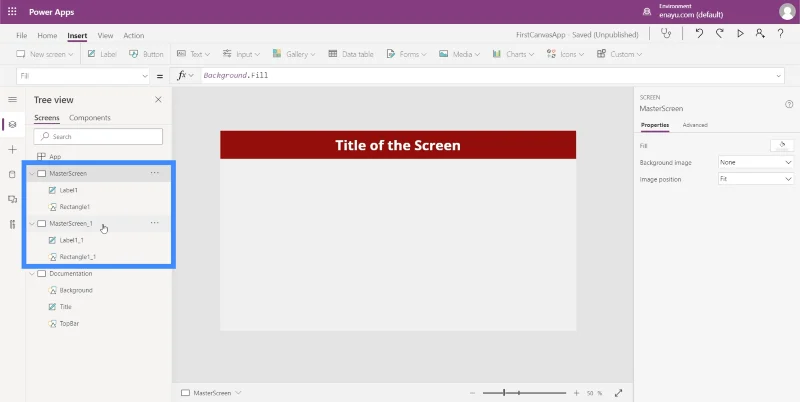Open the New screen dropdown

[x=44, y=54]
